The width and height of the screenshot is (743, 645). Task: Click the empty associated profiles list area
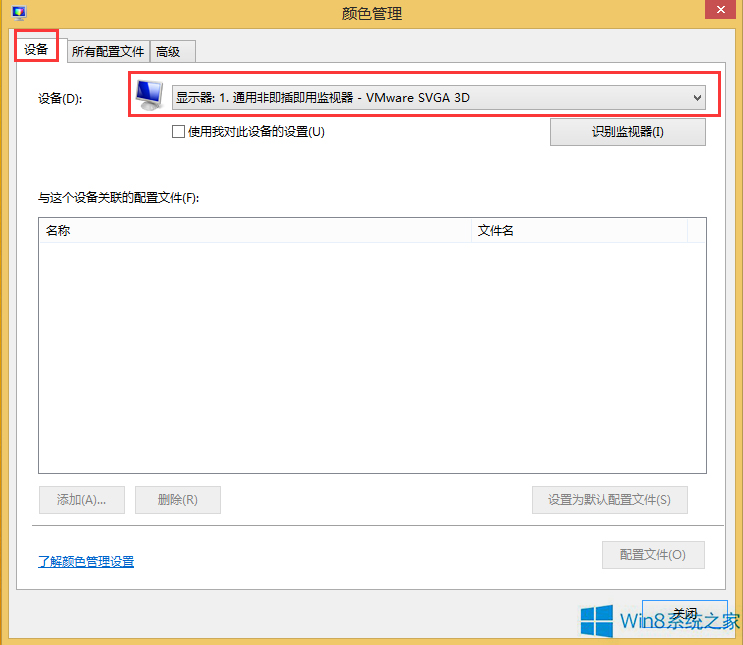[x=372, y=357]
